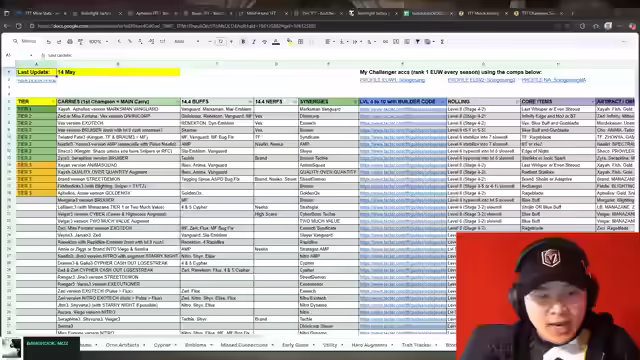Open the Borders tool
640x360 pixels.
click(300, 42)
